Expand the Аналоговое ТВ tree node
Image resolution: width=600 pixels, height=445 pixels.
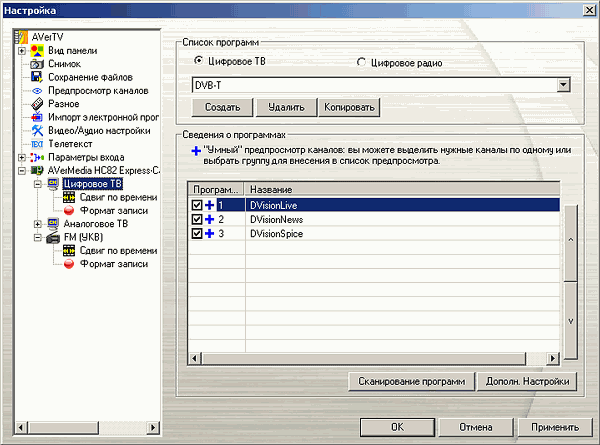[x=37, y=224]
